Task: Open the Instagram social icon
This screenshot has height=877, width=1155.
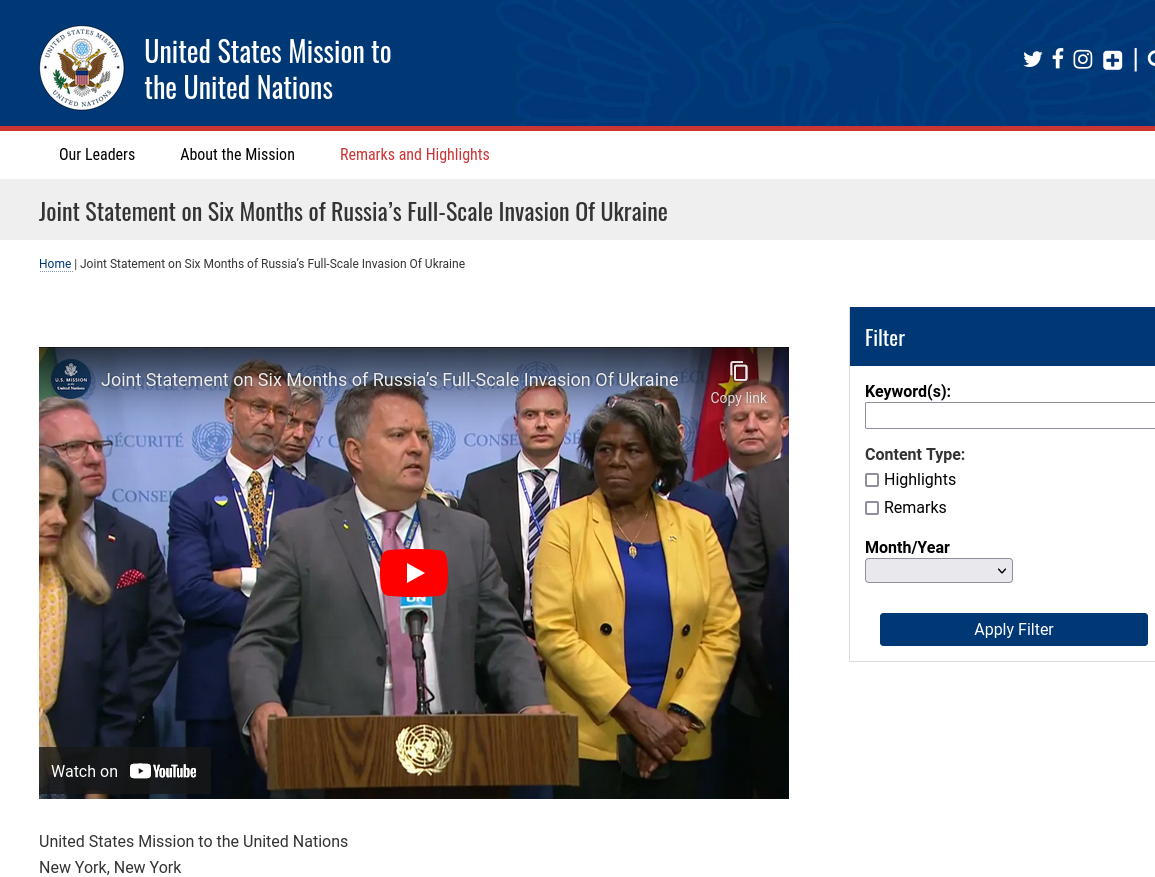Action: (1083, 59)
